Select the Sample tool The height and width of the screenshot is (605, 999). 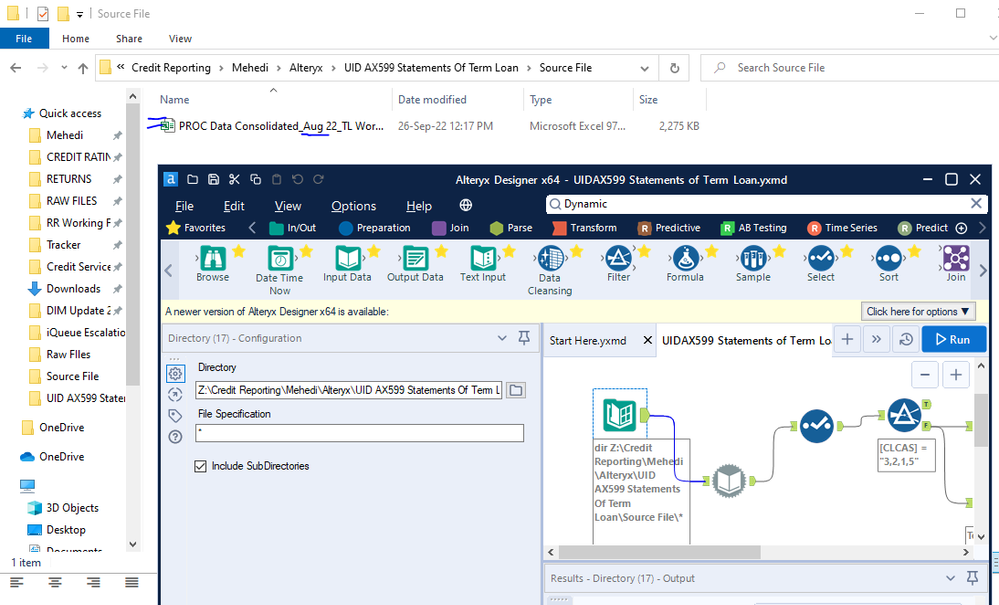point(753,264)
